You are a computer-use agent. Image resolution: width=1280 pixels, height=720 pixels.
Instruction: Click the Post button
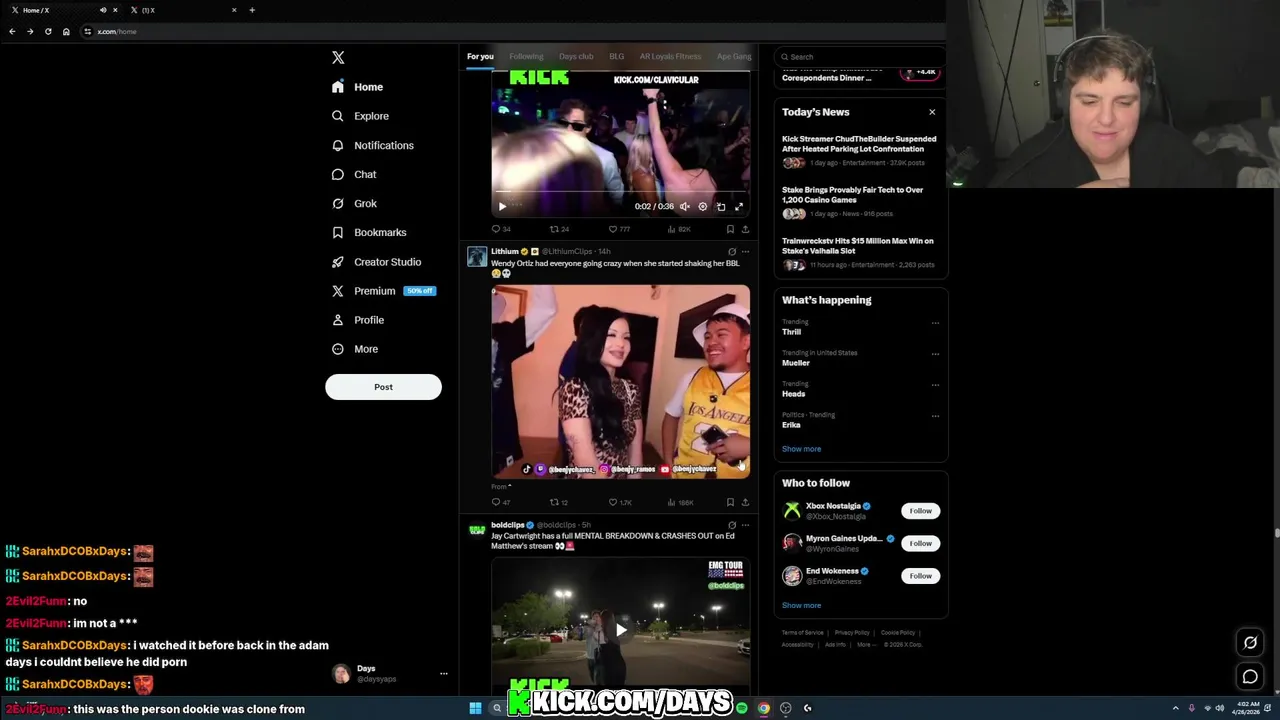(x=383, y=387)
